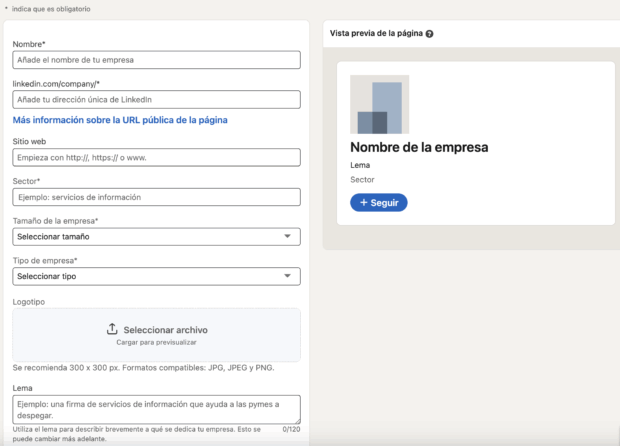Focus the Nombre company name field
The height and width of the screenshot is (446, 620).
156,60
